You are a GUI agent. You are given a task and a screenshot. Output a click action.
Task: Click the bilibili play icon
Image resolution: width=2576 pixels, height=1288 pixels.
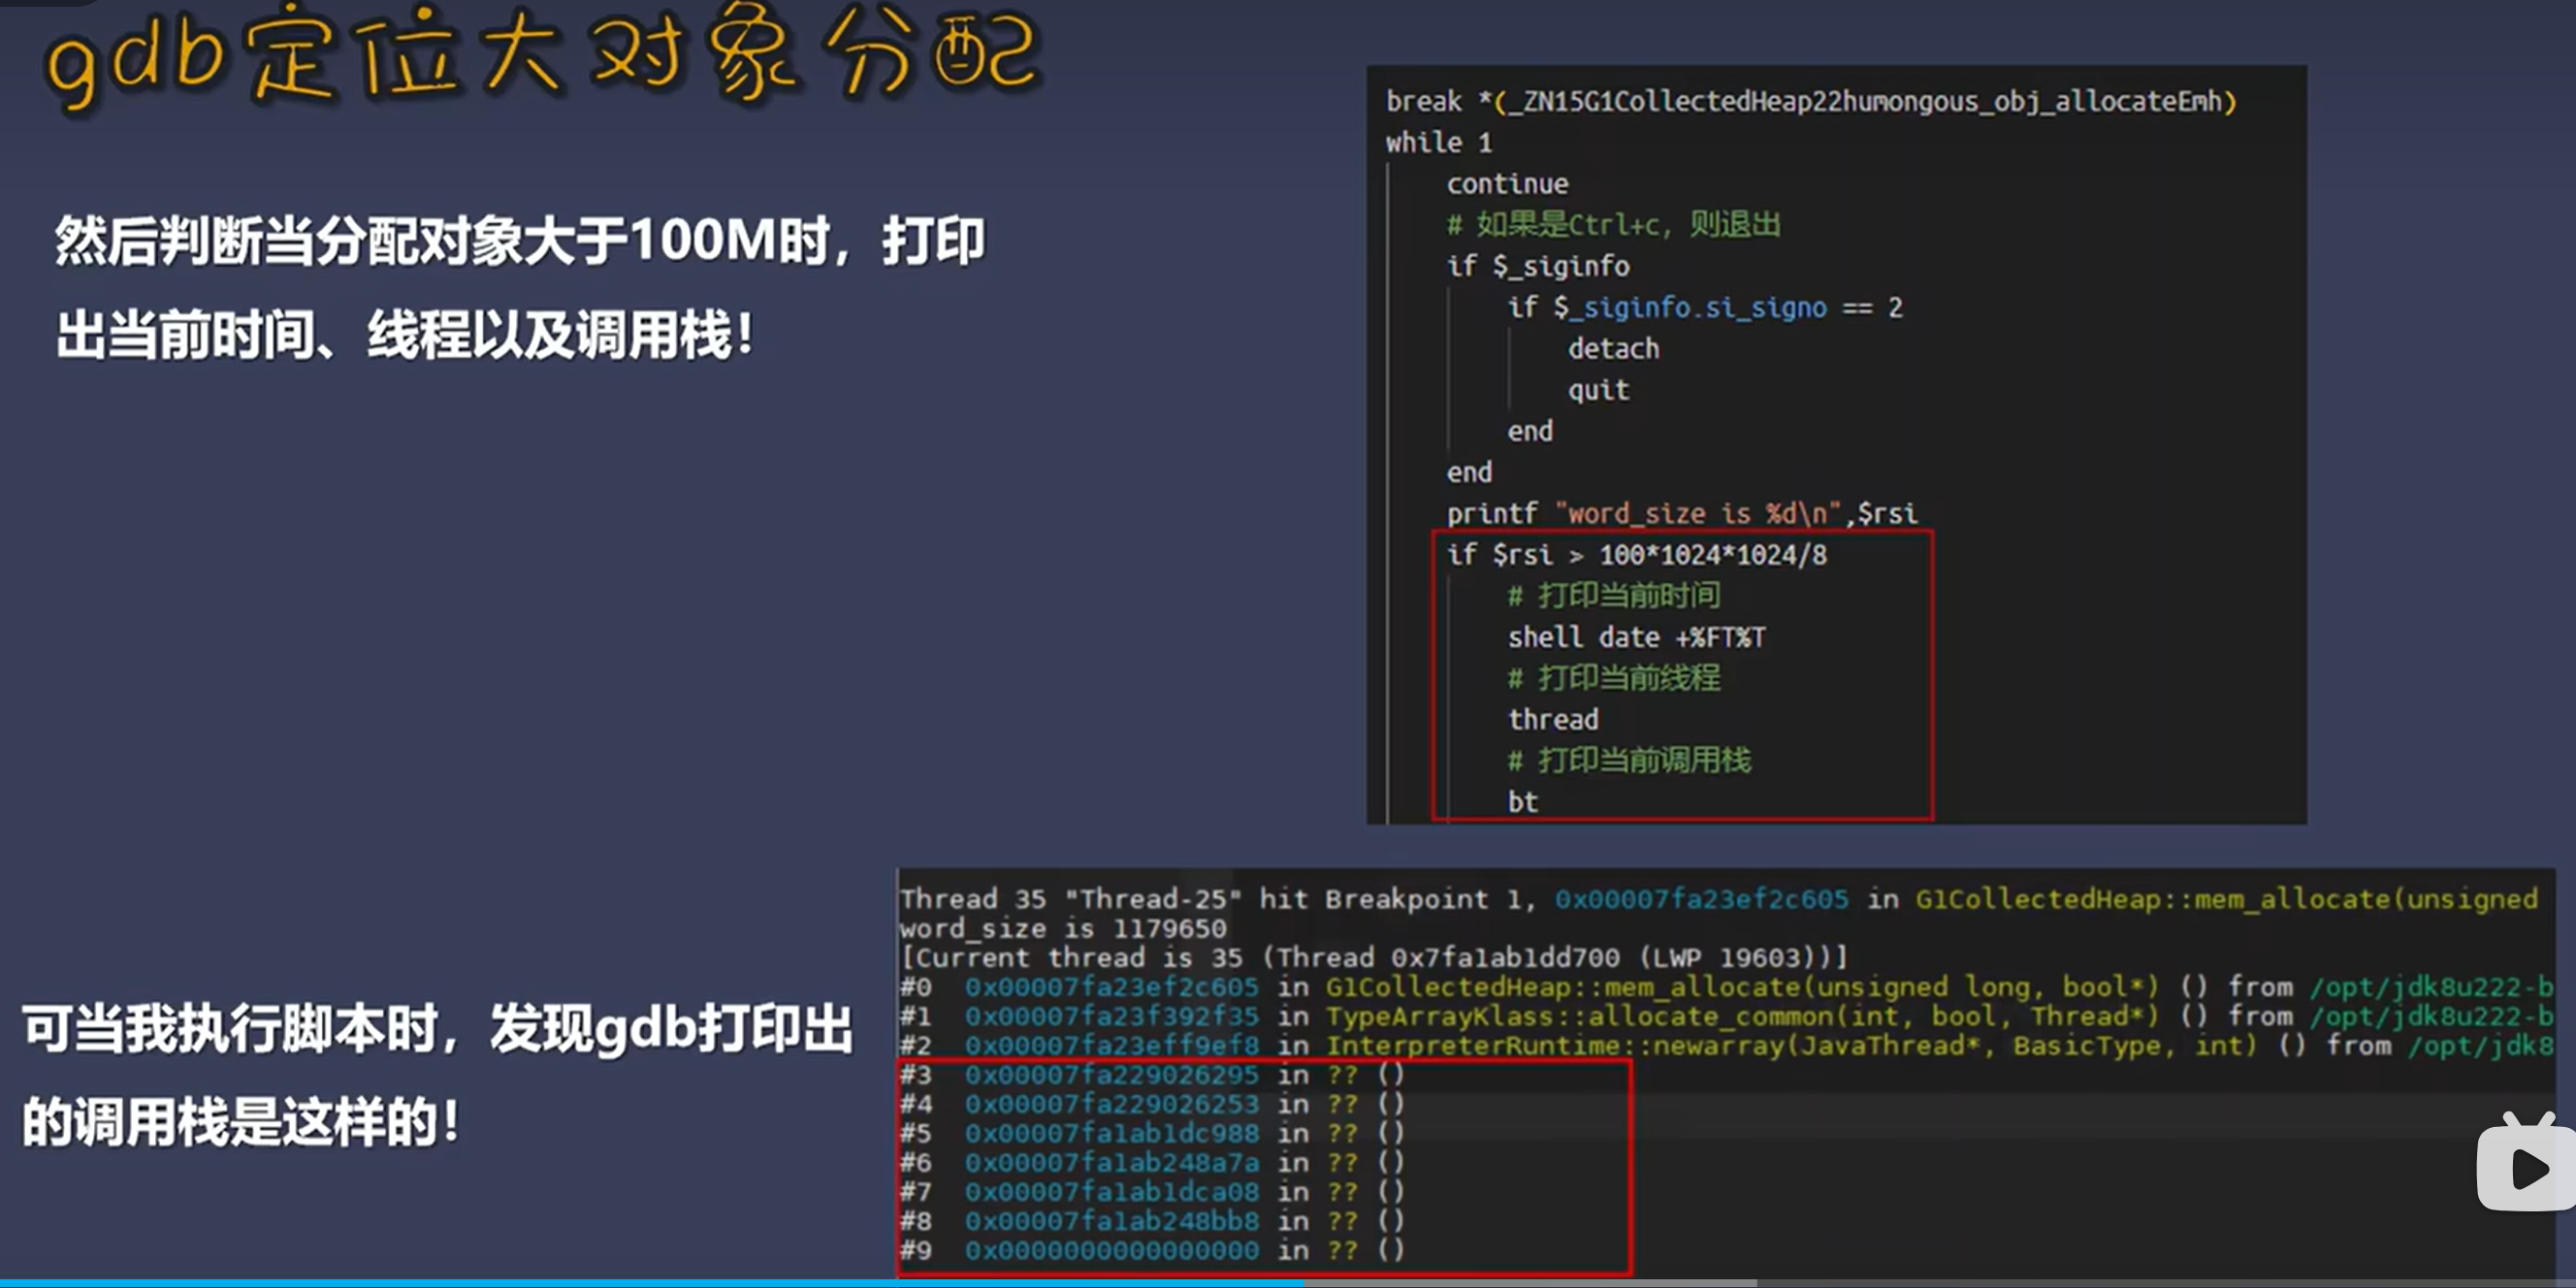(2526, 1166)
